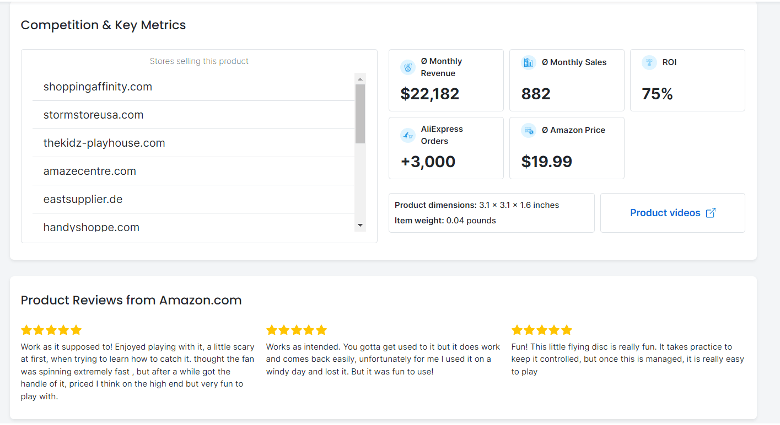Click the Amazon Price icon

528,130
